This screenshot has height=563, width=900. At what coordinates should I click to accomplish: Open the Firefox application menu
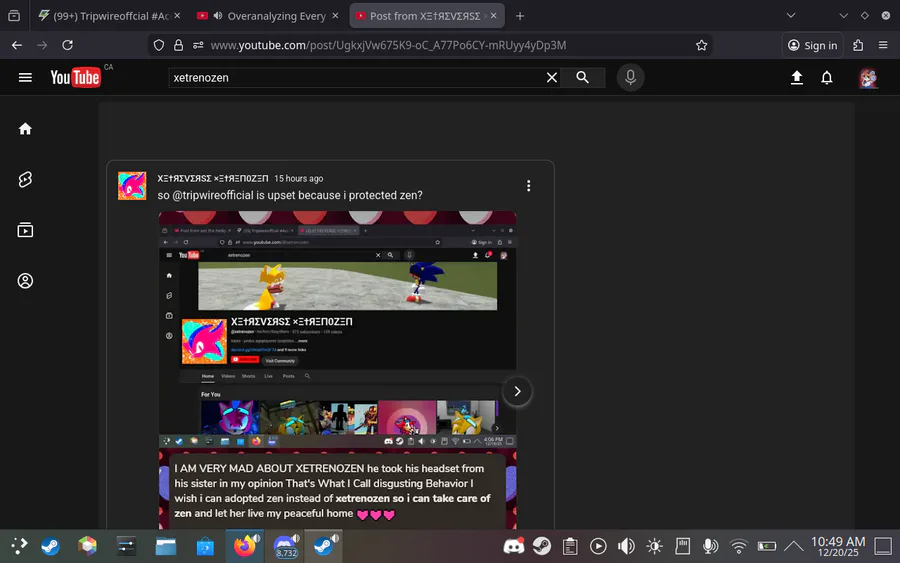(x=883, y=45)
